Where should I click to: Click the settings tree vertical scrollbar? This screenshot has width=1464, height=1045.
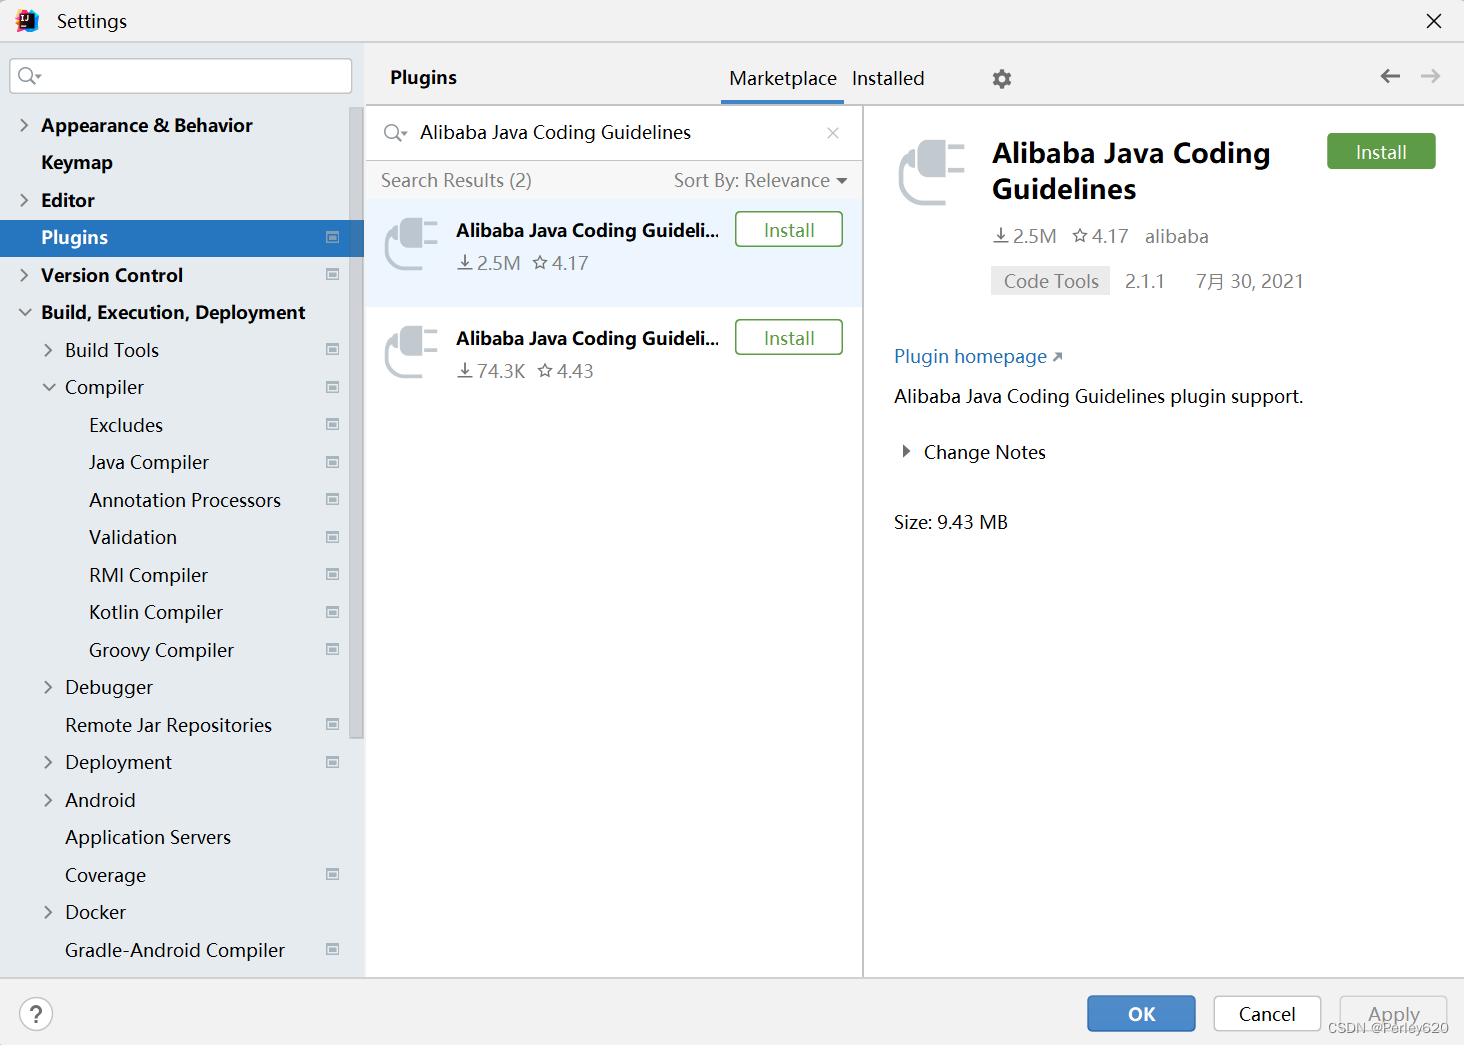[x=357, y=424]
